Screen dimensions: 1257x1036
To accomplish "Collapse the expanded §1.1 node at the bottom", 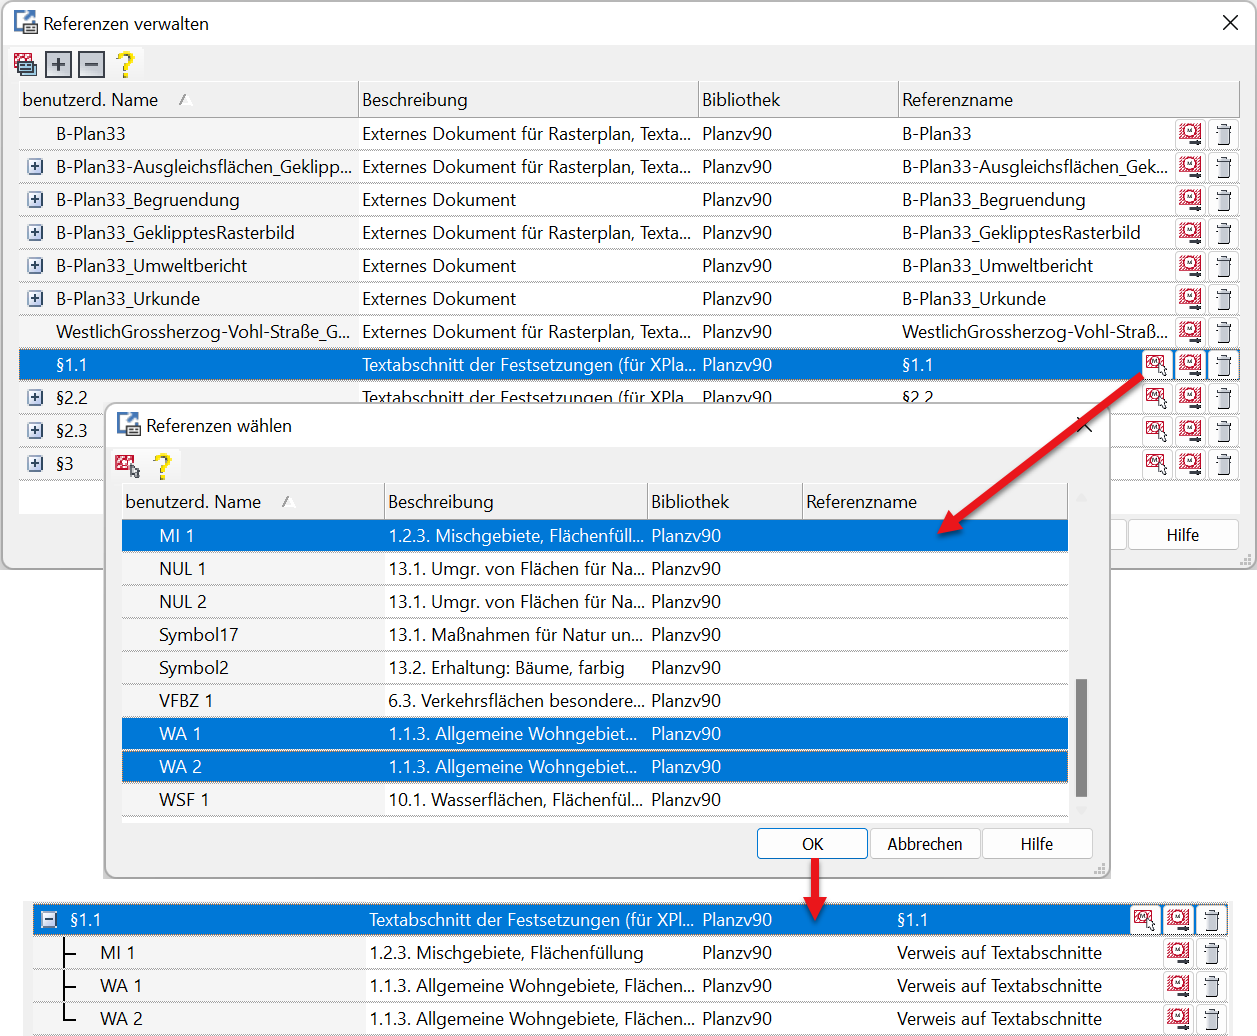I will [x=49, y=920].
